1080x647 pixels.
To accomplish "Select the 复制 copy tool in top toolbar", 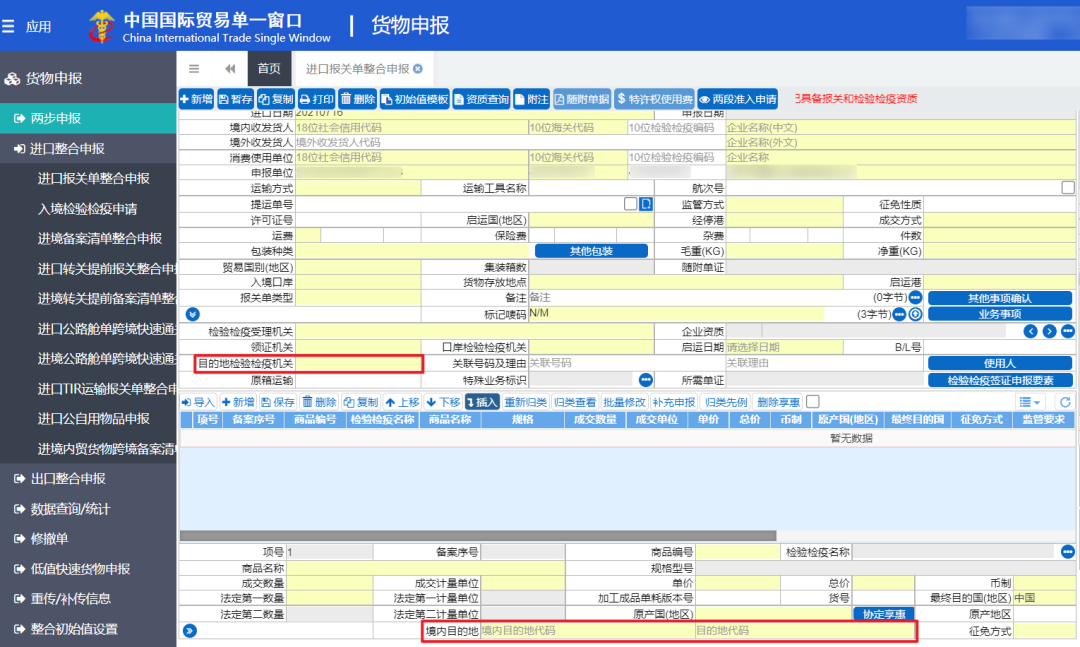I will [275, 99].
